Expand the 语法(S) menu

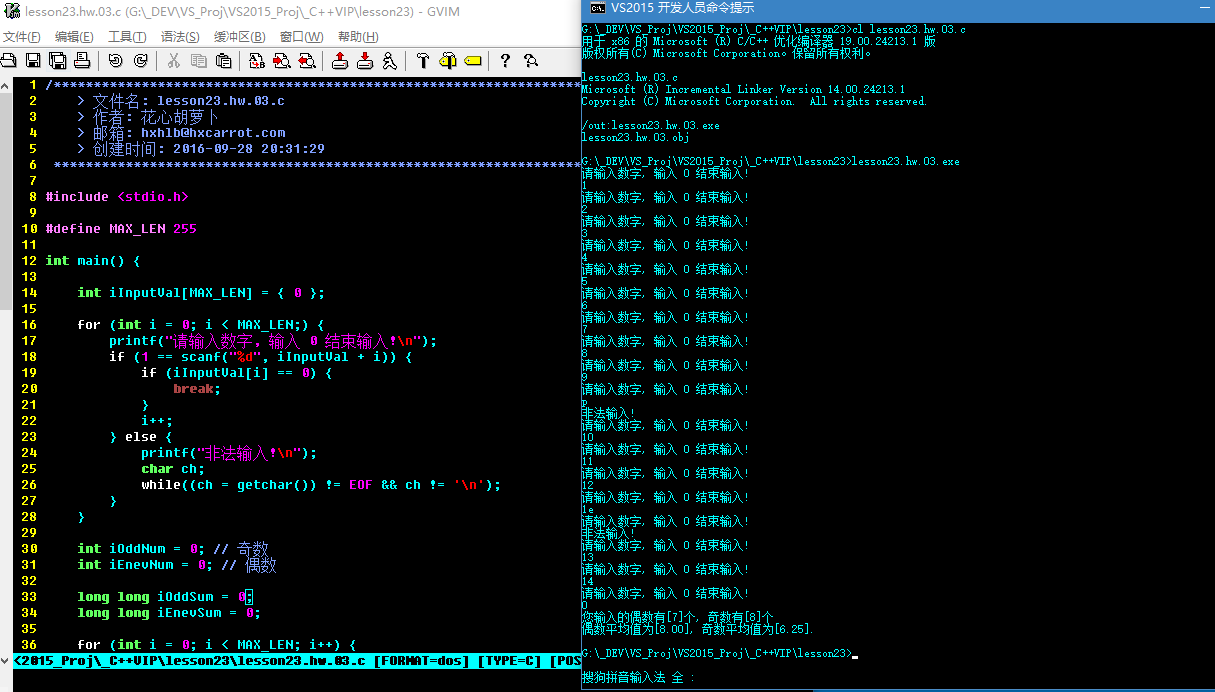(180, 37)
